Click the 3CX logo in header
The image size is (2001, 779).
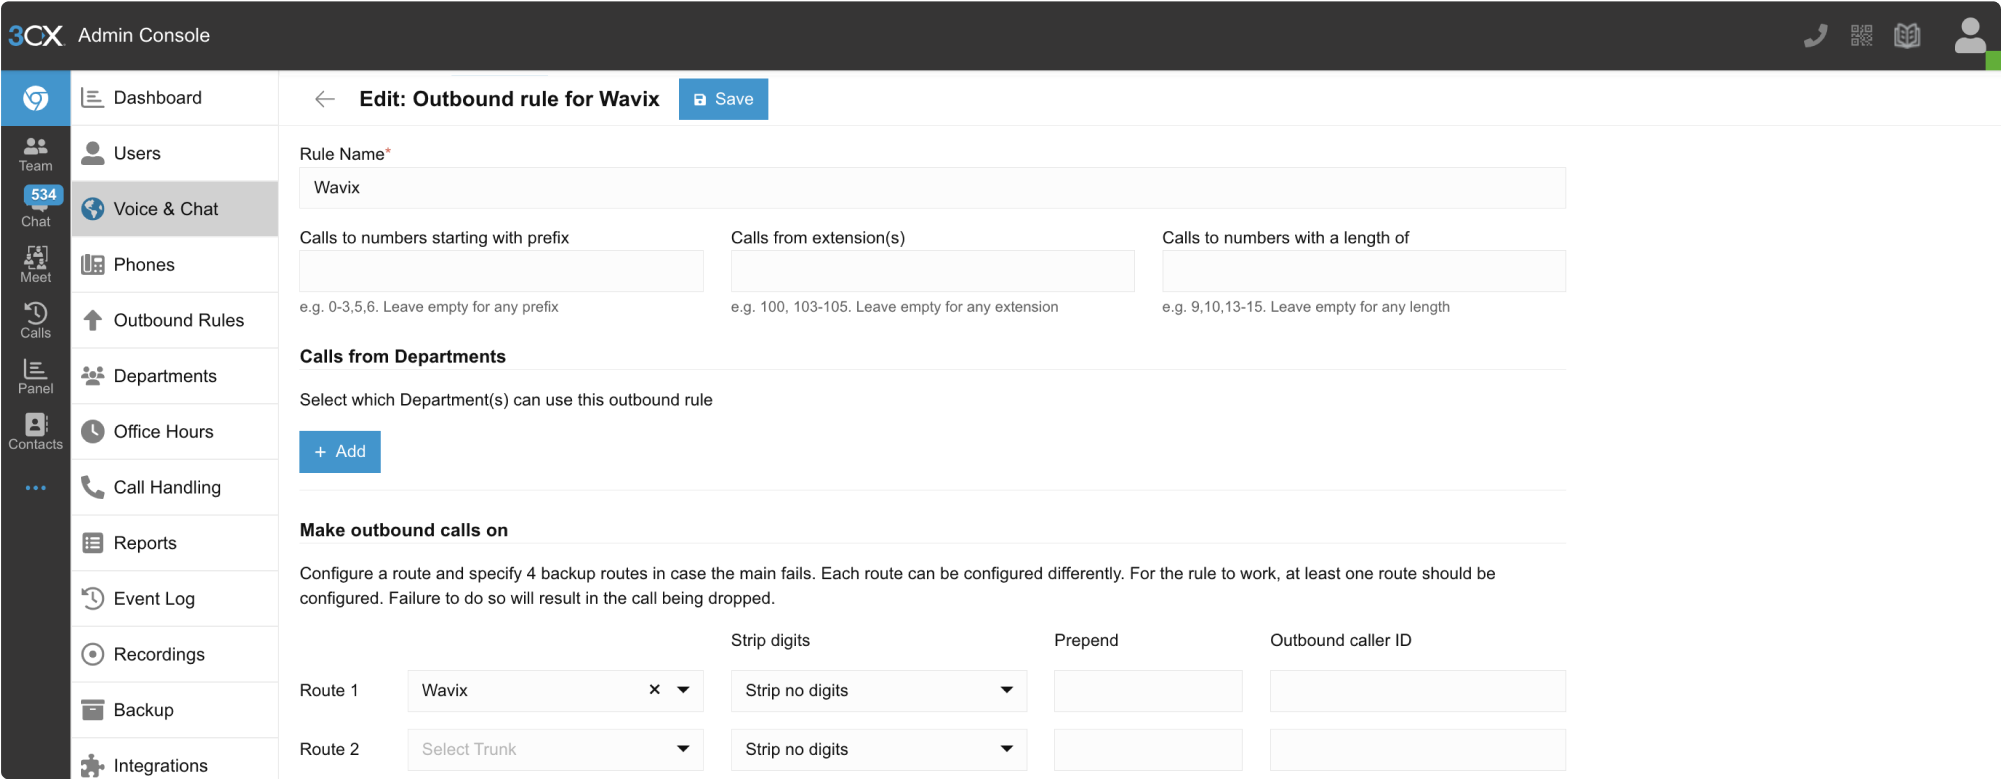pyautogui.click(x=36, y=36)
